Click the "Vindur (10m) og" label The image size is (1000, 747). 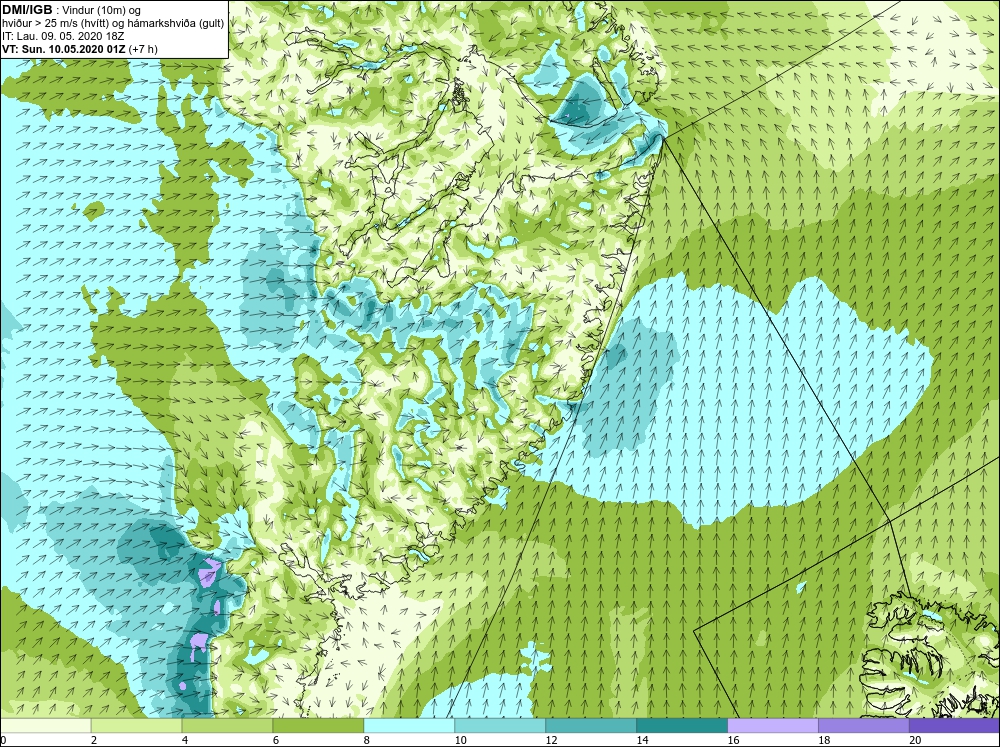[x=102, y=11]
